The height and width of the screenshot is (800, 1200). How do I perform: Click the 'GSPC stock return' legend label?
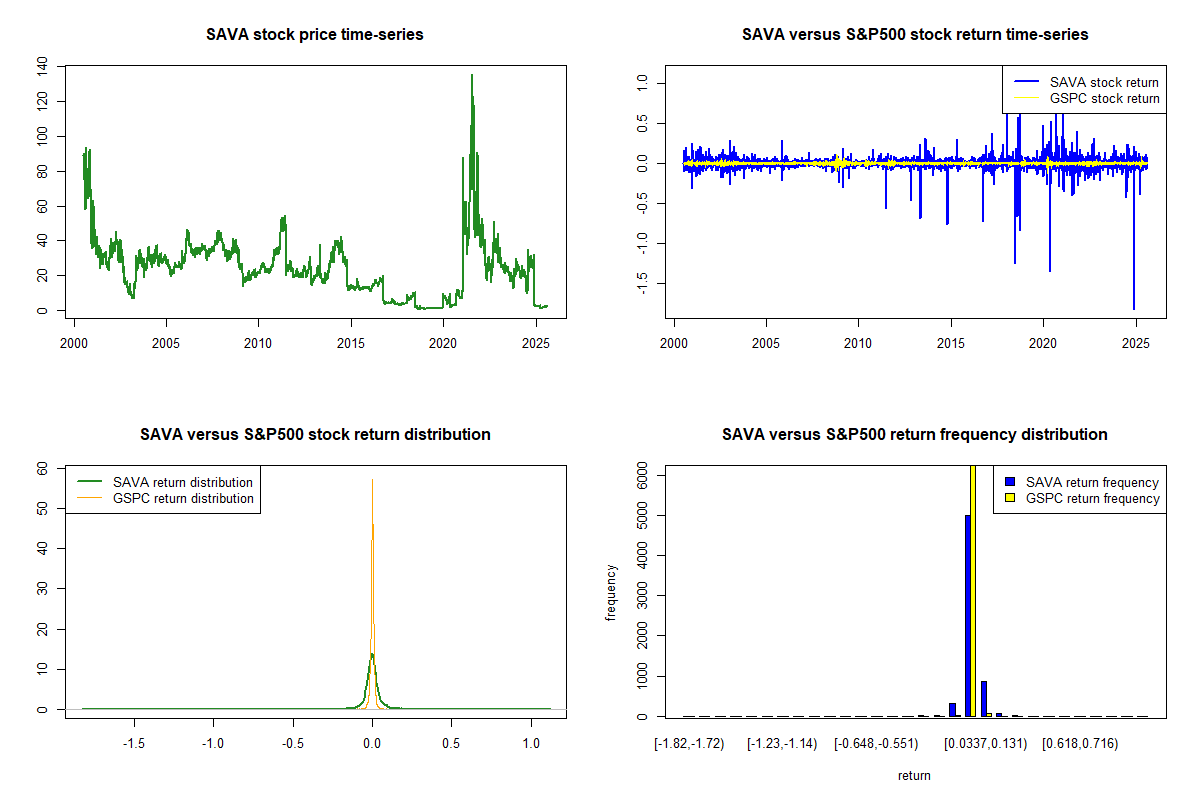coord(1104,99)
